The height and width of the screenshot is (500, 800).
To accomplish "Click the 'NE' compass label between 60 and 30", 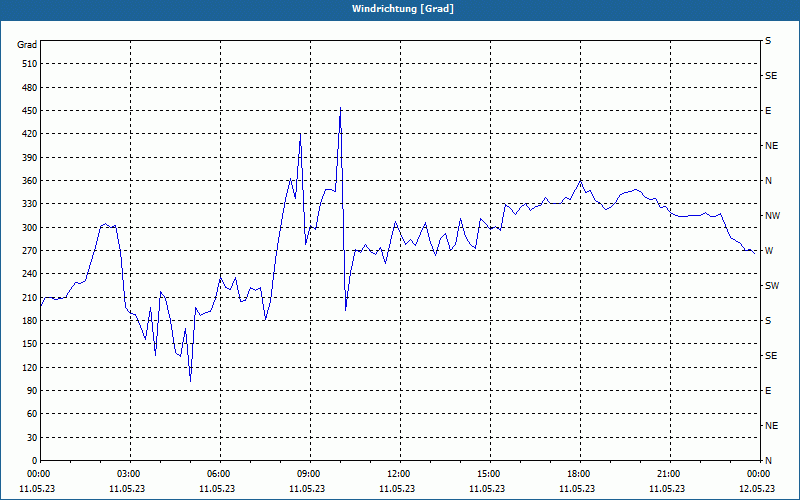I will pyautogui.click(x=772, y=426).
